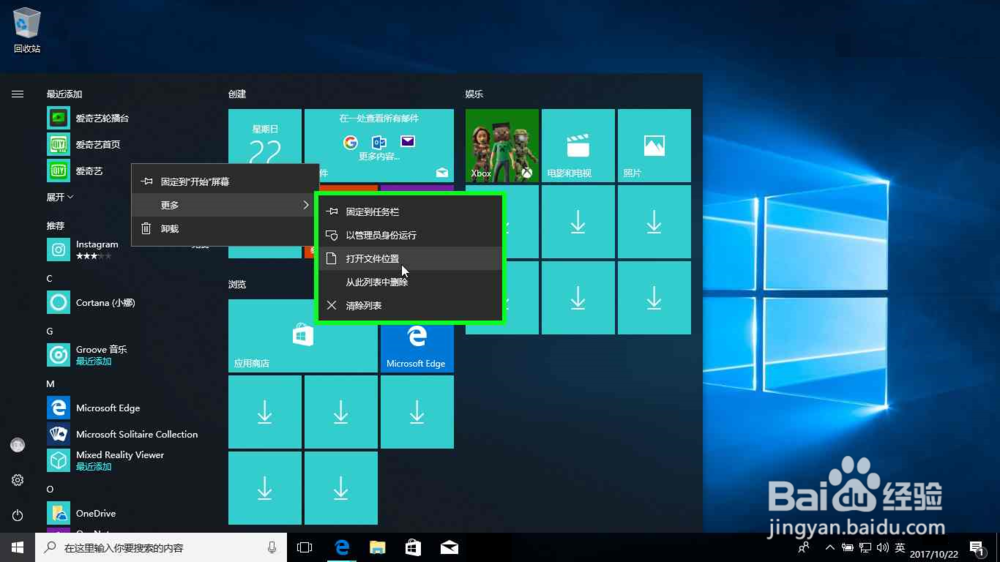Image resolution: width=1000 pixels, height=562 pixels.
Task: Click the 最近添加 heading
Action: [64, 94]
